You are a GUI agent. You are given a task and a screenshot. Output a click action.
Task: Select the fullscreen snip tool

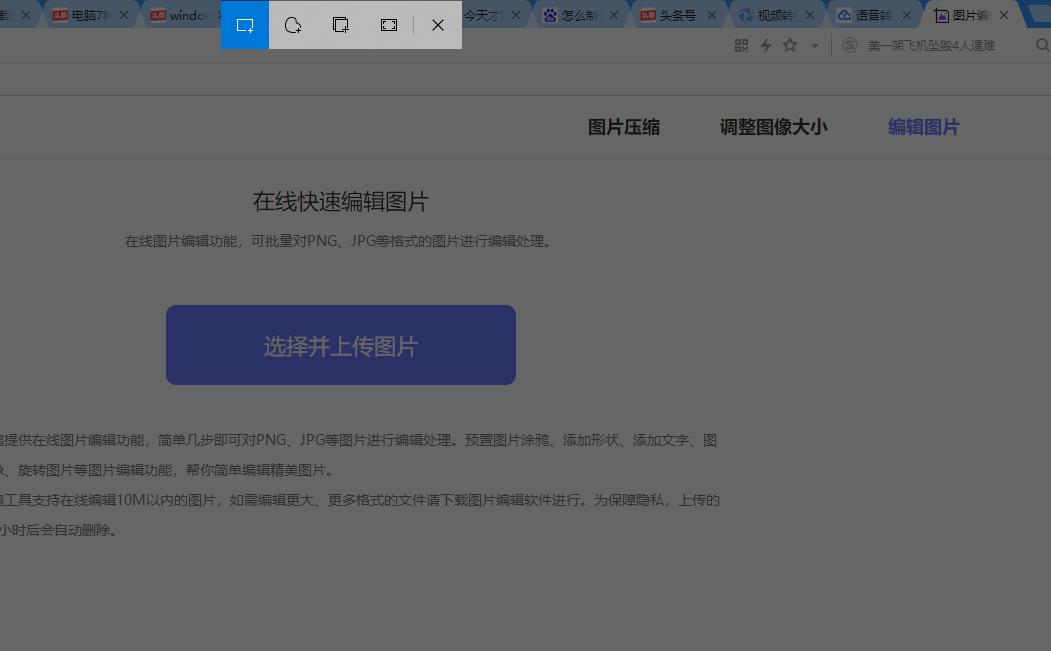click(388, 25)
